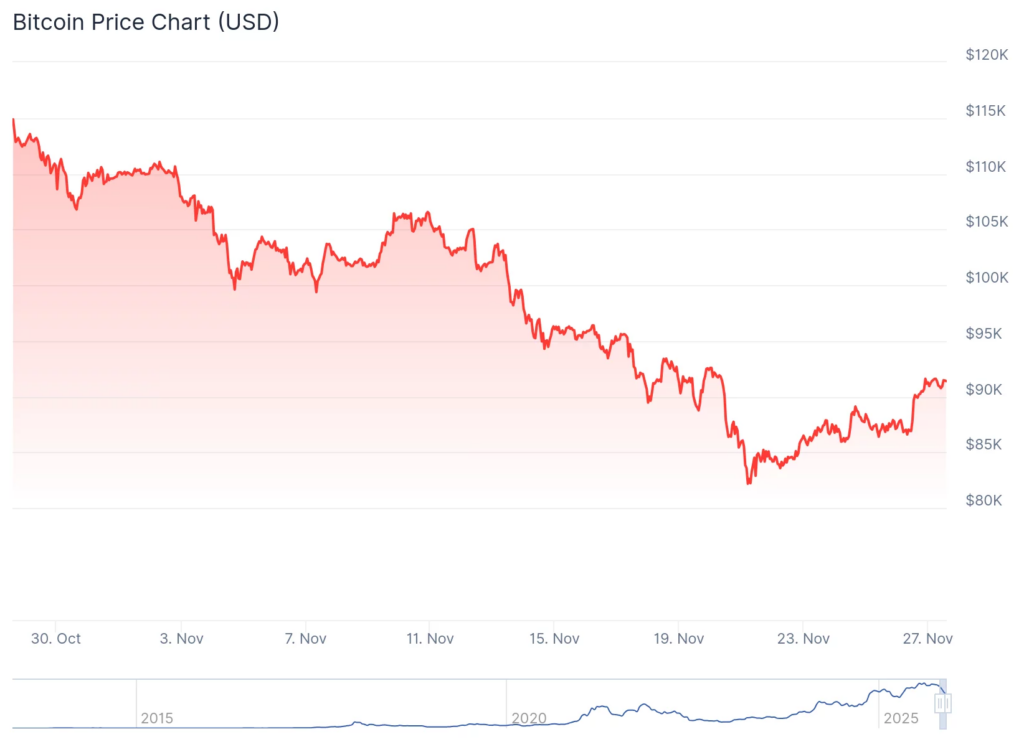Click the 2025 marker in navigator
The height and width of the screenshot is (747, 1024).
coord(900,718)
